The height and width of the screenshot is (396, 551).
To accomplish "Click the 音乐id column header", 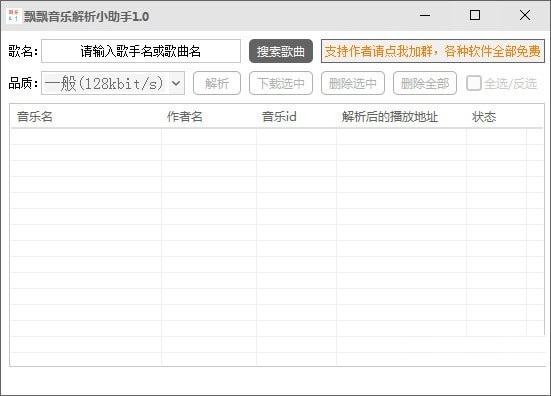I will pos(297,116).
